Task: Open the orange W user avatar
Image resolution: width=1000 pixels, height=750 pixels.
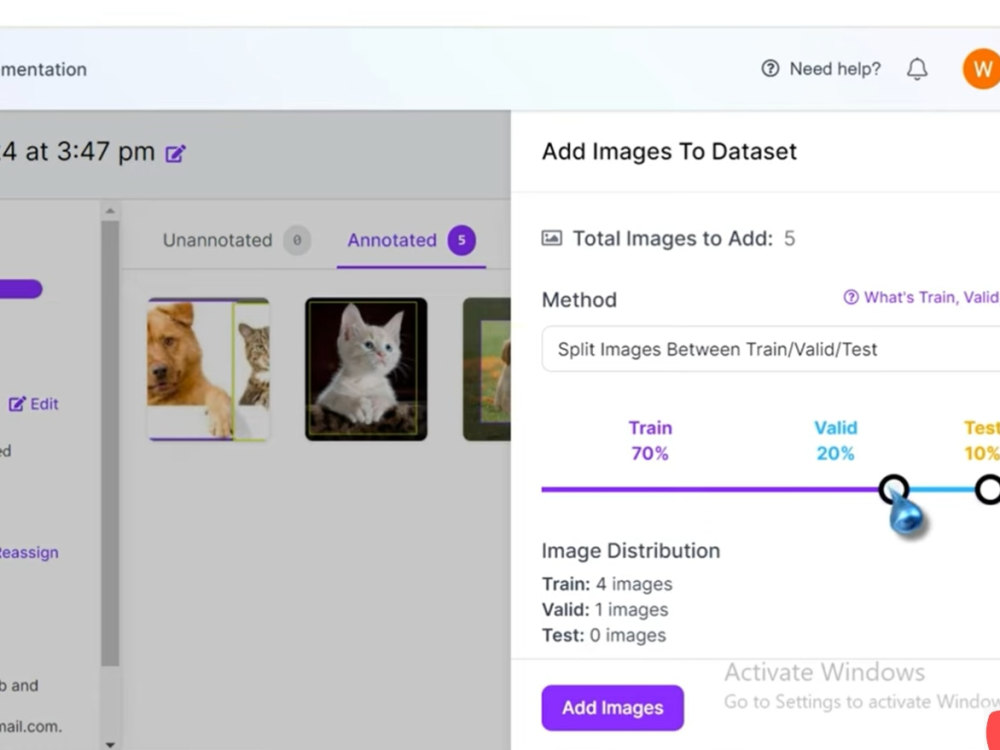Action: tap(981, 69)
